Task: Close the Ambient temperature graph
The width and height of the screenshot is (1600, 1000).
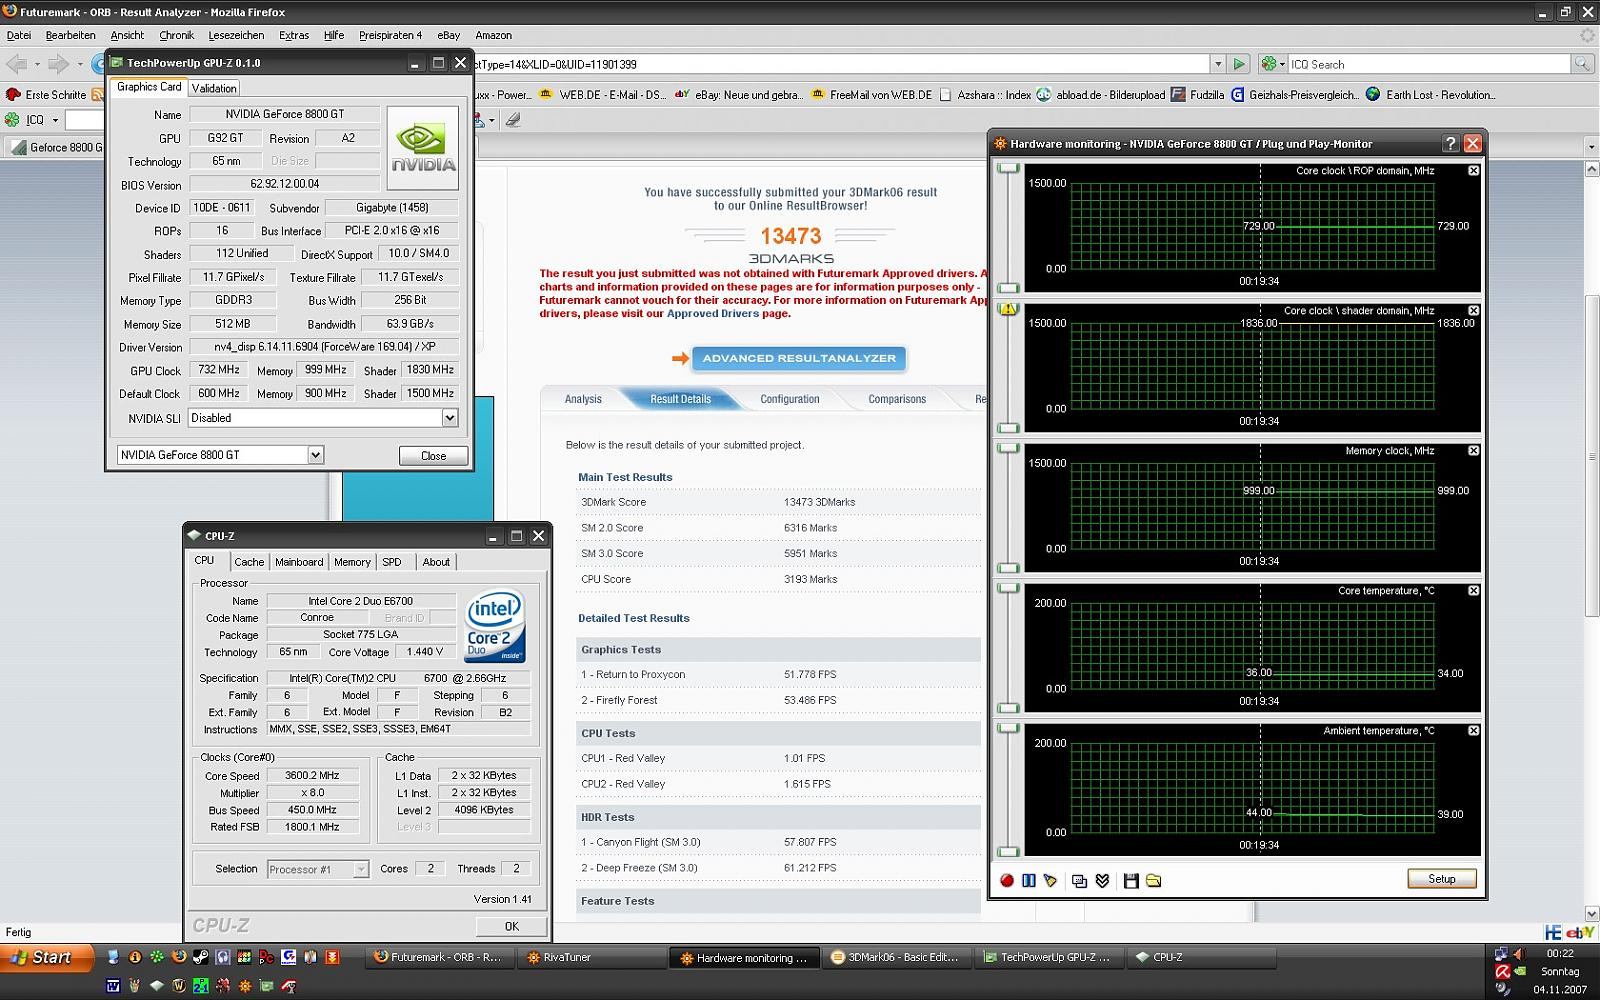Action: click(x=1473, y=731)
